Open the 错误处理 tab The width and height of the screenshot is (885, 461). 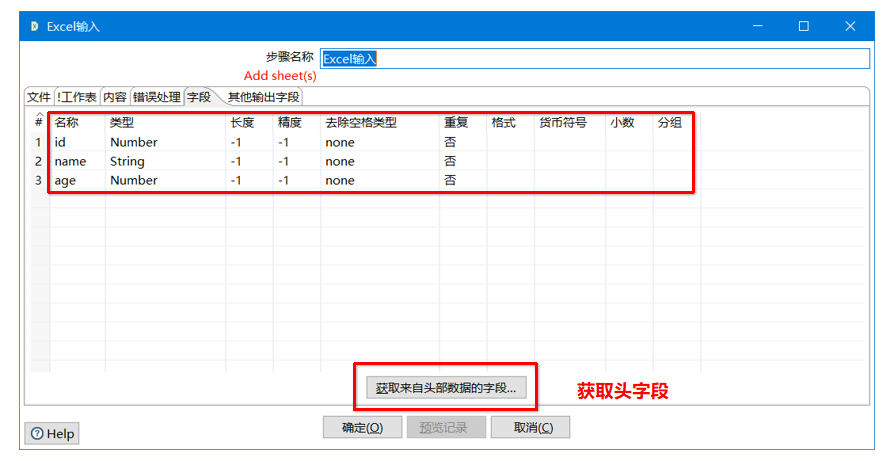point(157,97)
